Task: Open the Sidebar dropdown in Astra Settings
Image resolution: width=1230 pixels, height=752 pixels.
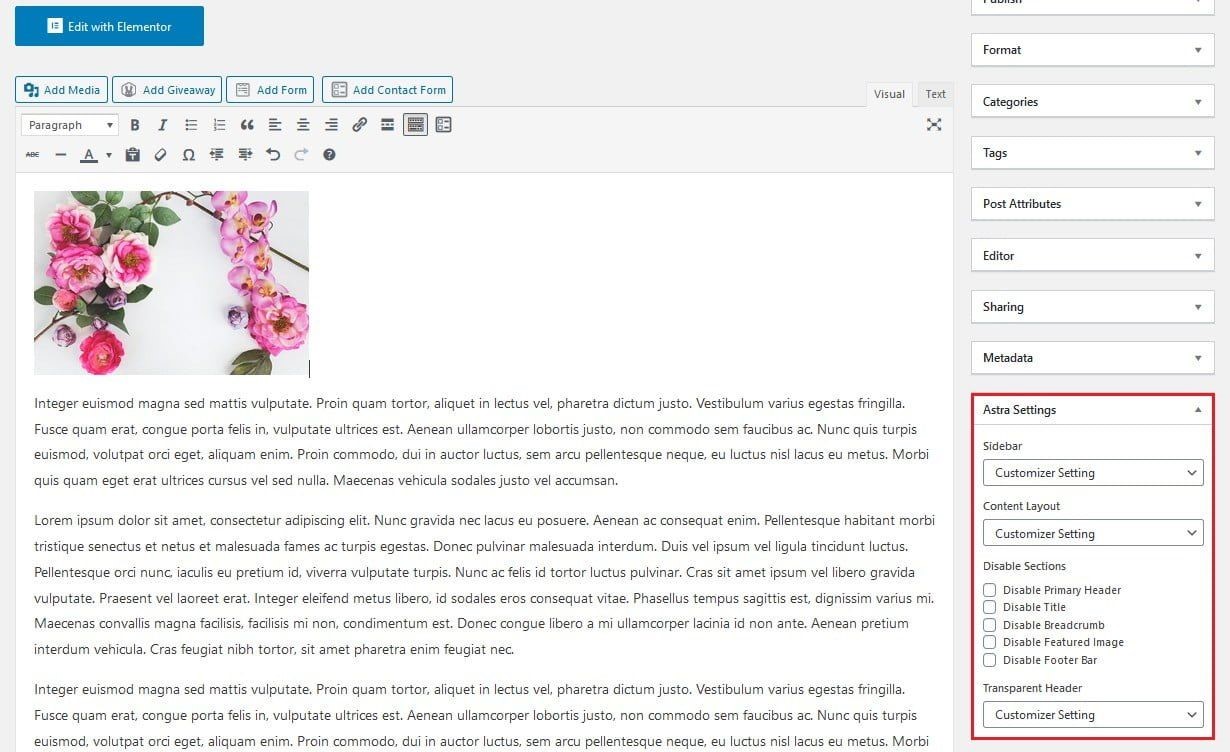Action: (1092, 473)
